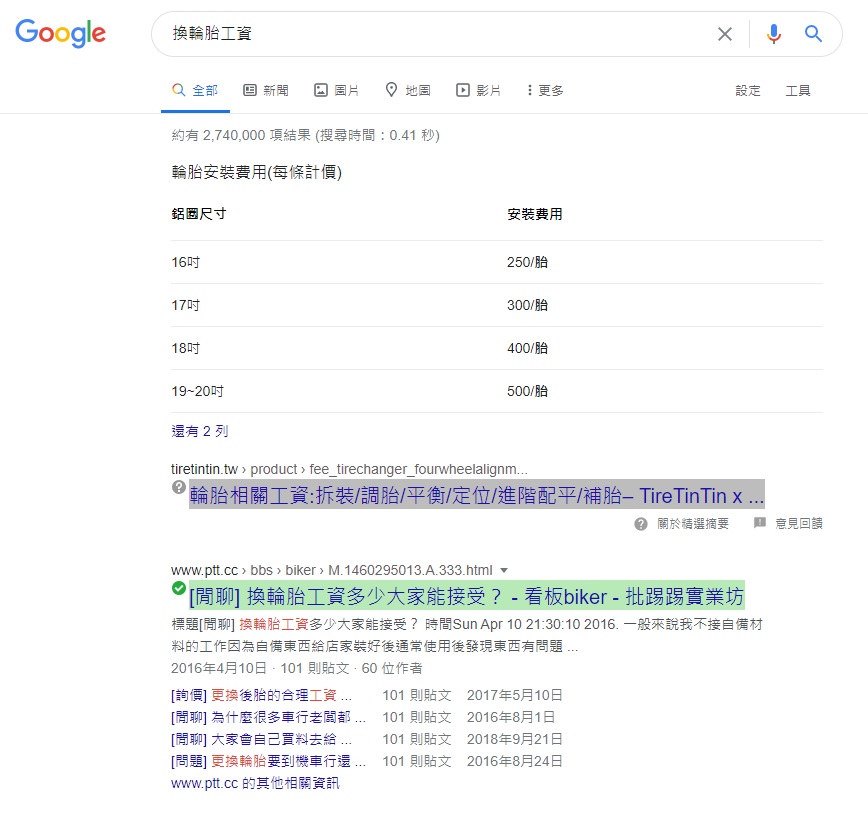This screenshot has height=814, width=868.
Task: Click the 250/胎 price cell
Action: click(528, 262)
